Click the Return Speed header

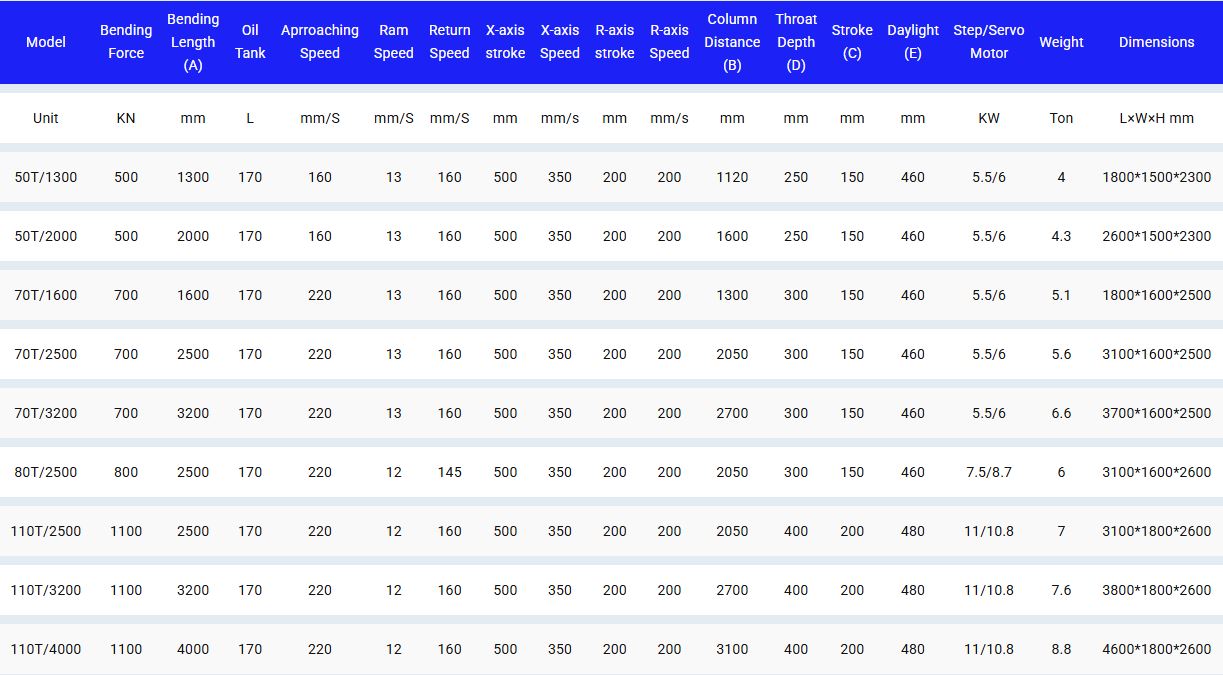[450, 42]
